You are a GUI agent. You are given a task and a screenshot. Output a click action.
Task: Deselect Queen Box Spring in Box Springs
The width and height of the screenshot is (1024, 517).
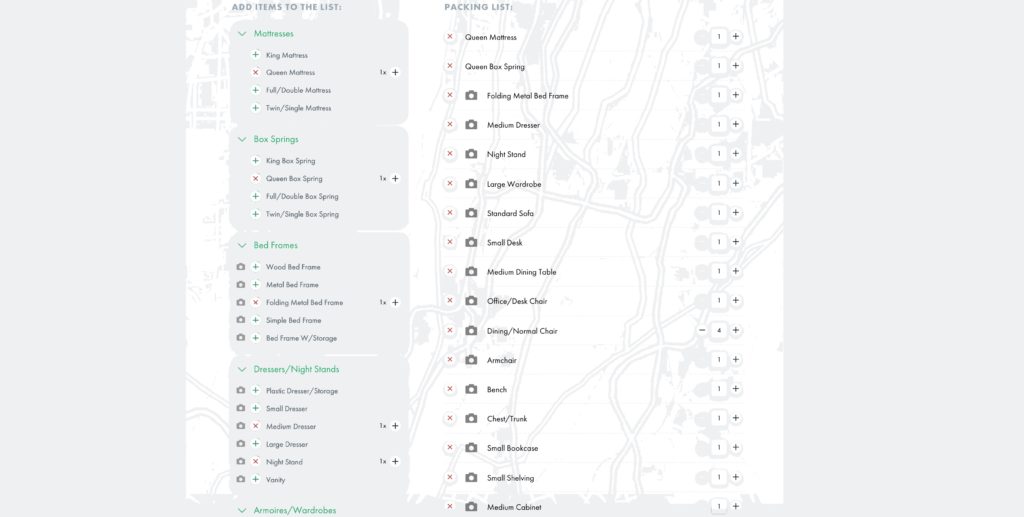pyautogui.click(x=256, y=179)
